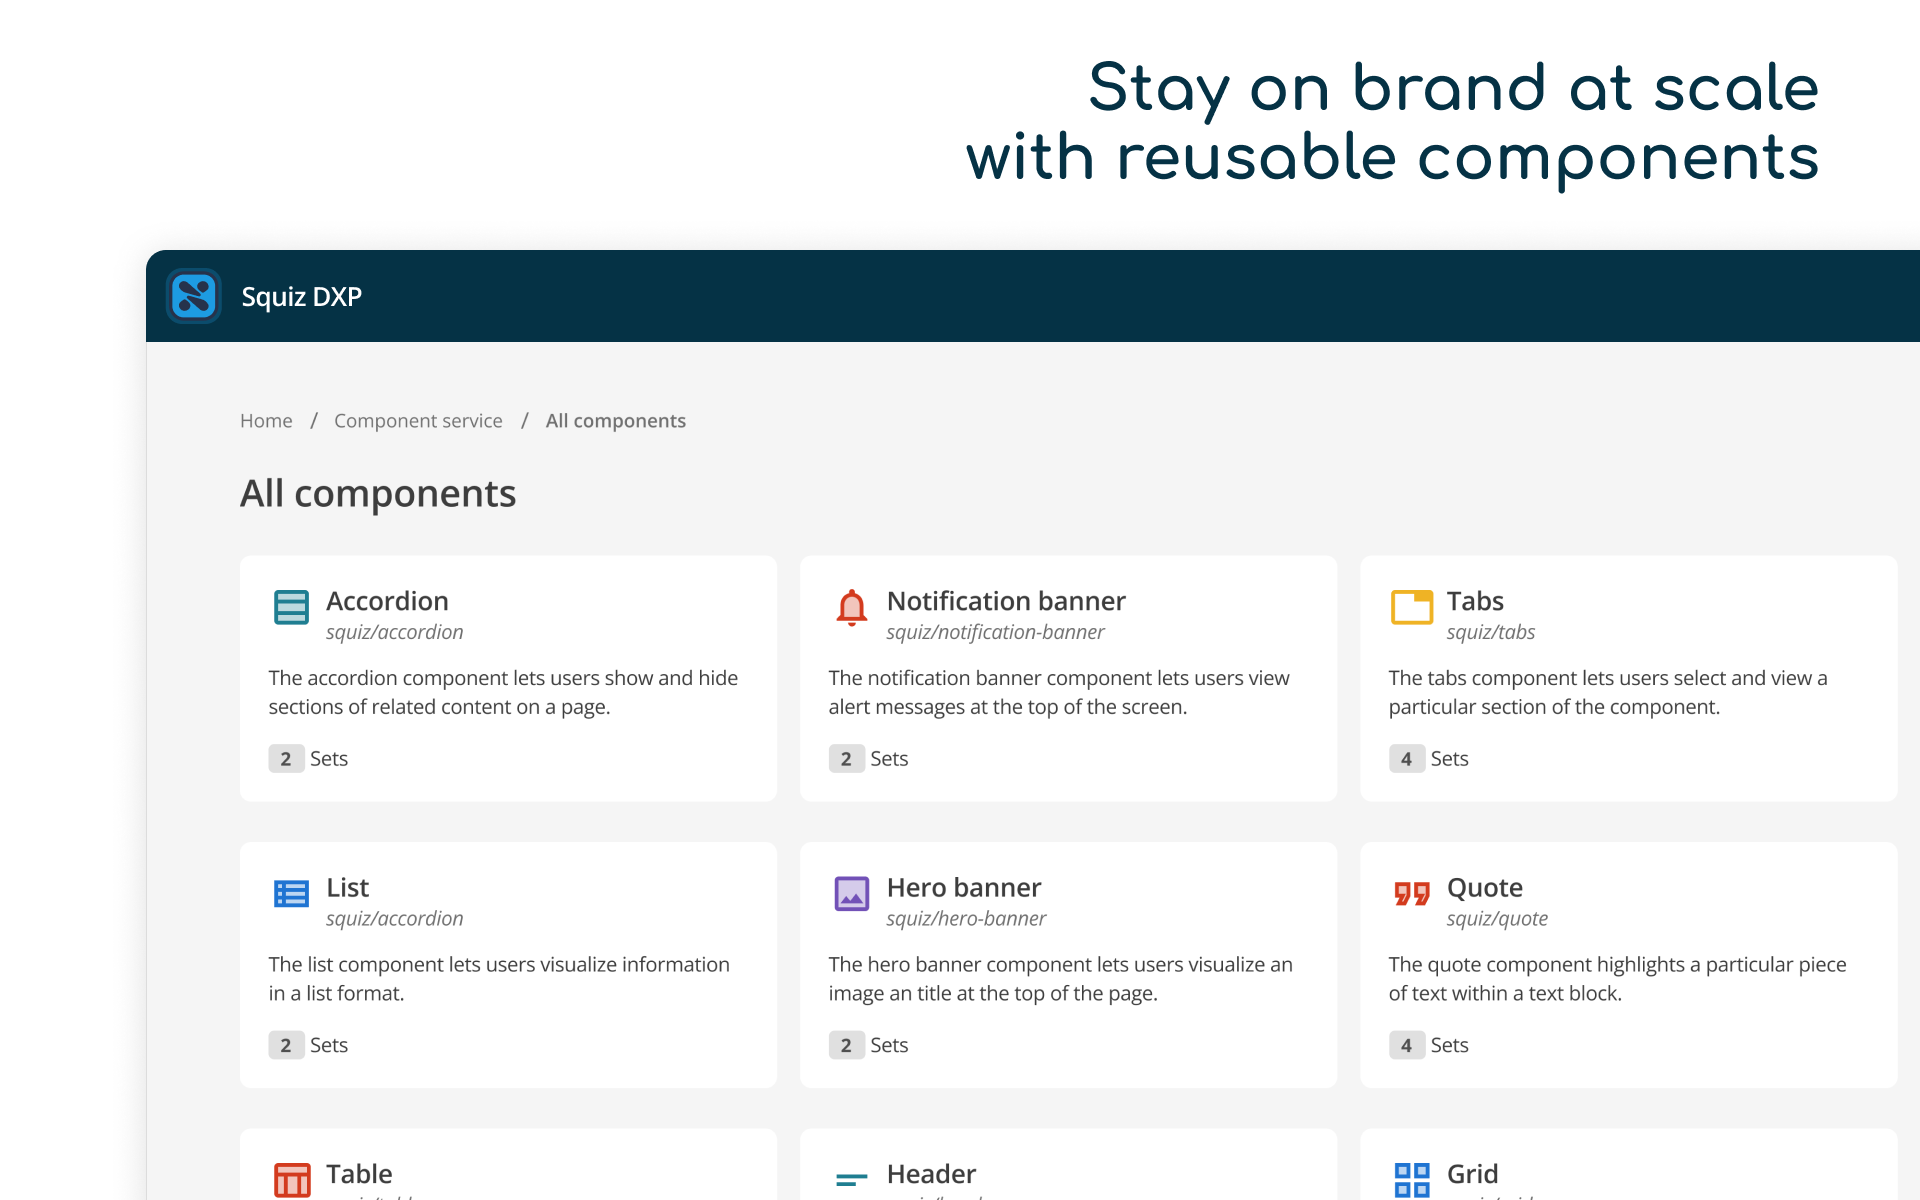Image resolution: width=1920 pixels, height=1200 pixels.
Task: Select the All components breadcrumb
Action: 615,421
